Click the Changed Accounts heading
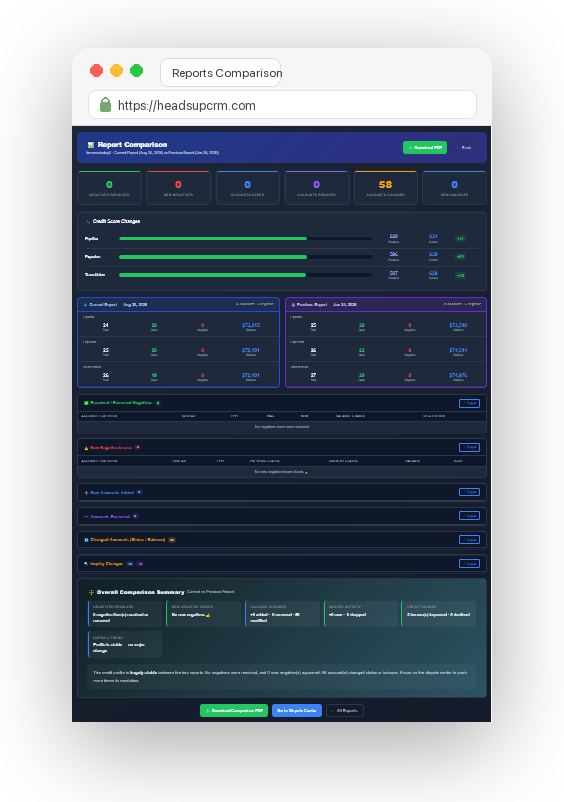Screen dimensions: 564x802 pyautogui.click(x=127, y=540)
